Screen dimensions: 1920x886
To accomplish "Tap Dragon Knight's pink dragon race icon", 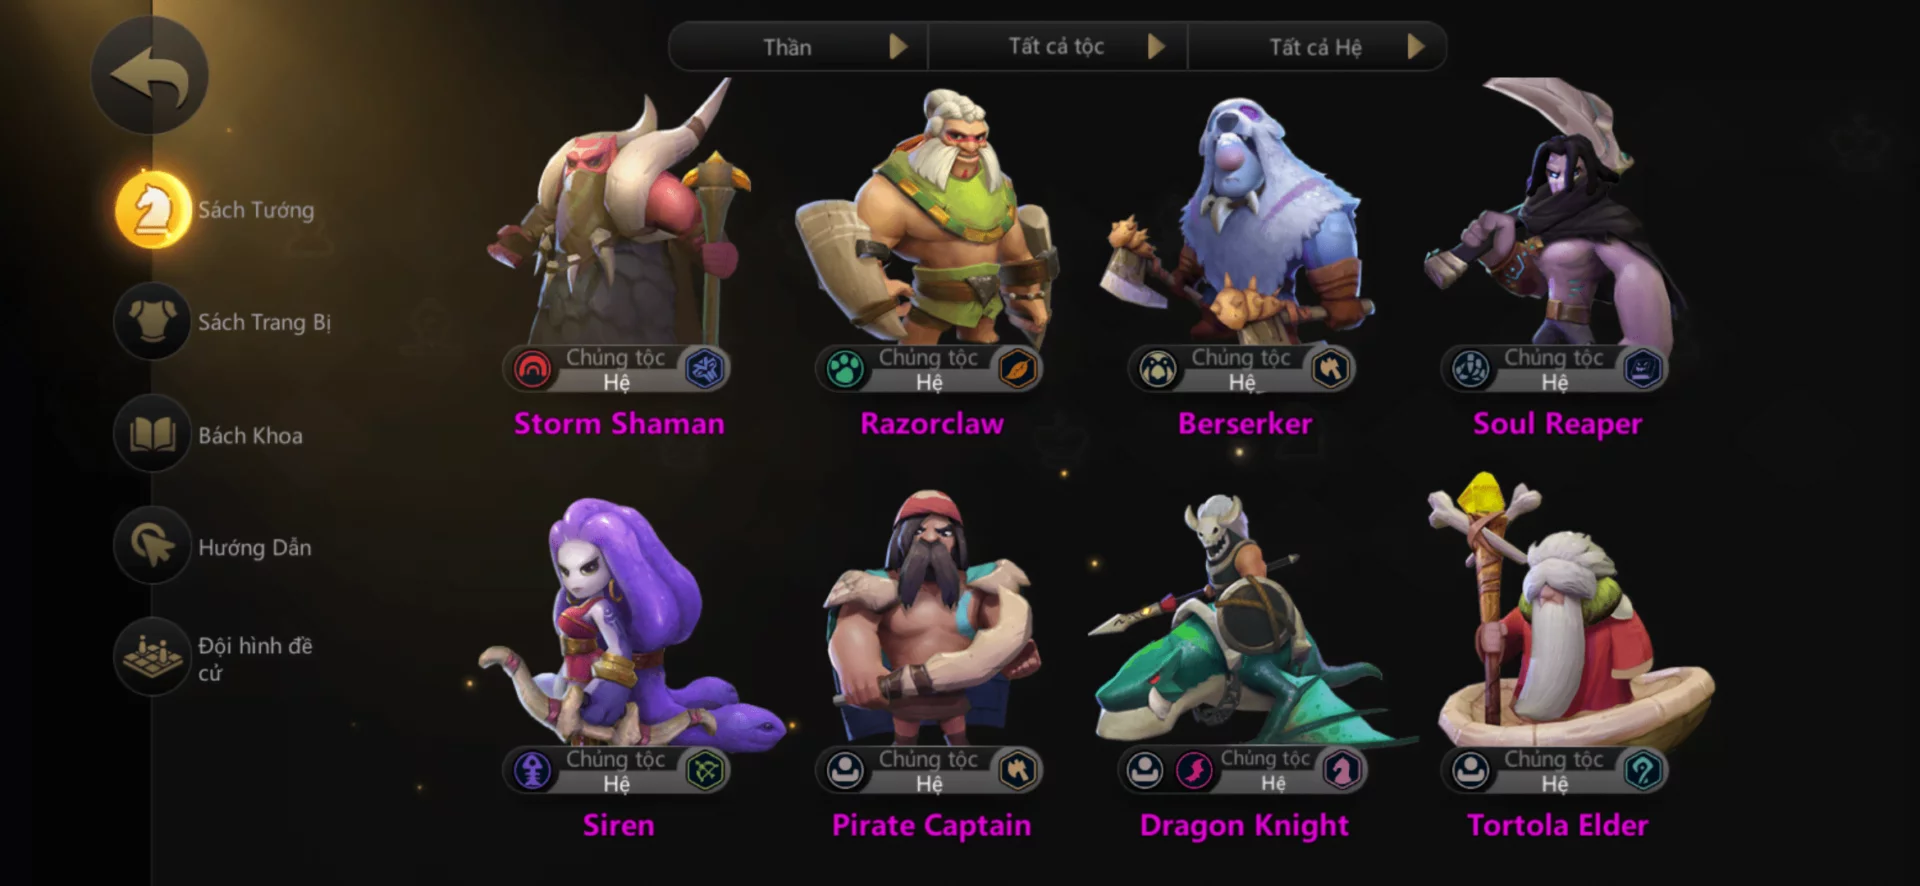I will 1193,771.
